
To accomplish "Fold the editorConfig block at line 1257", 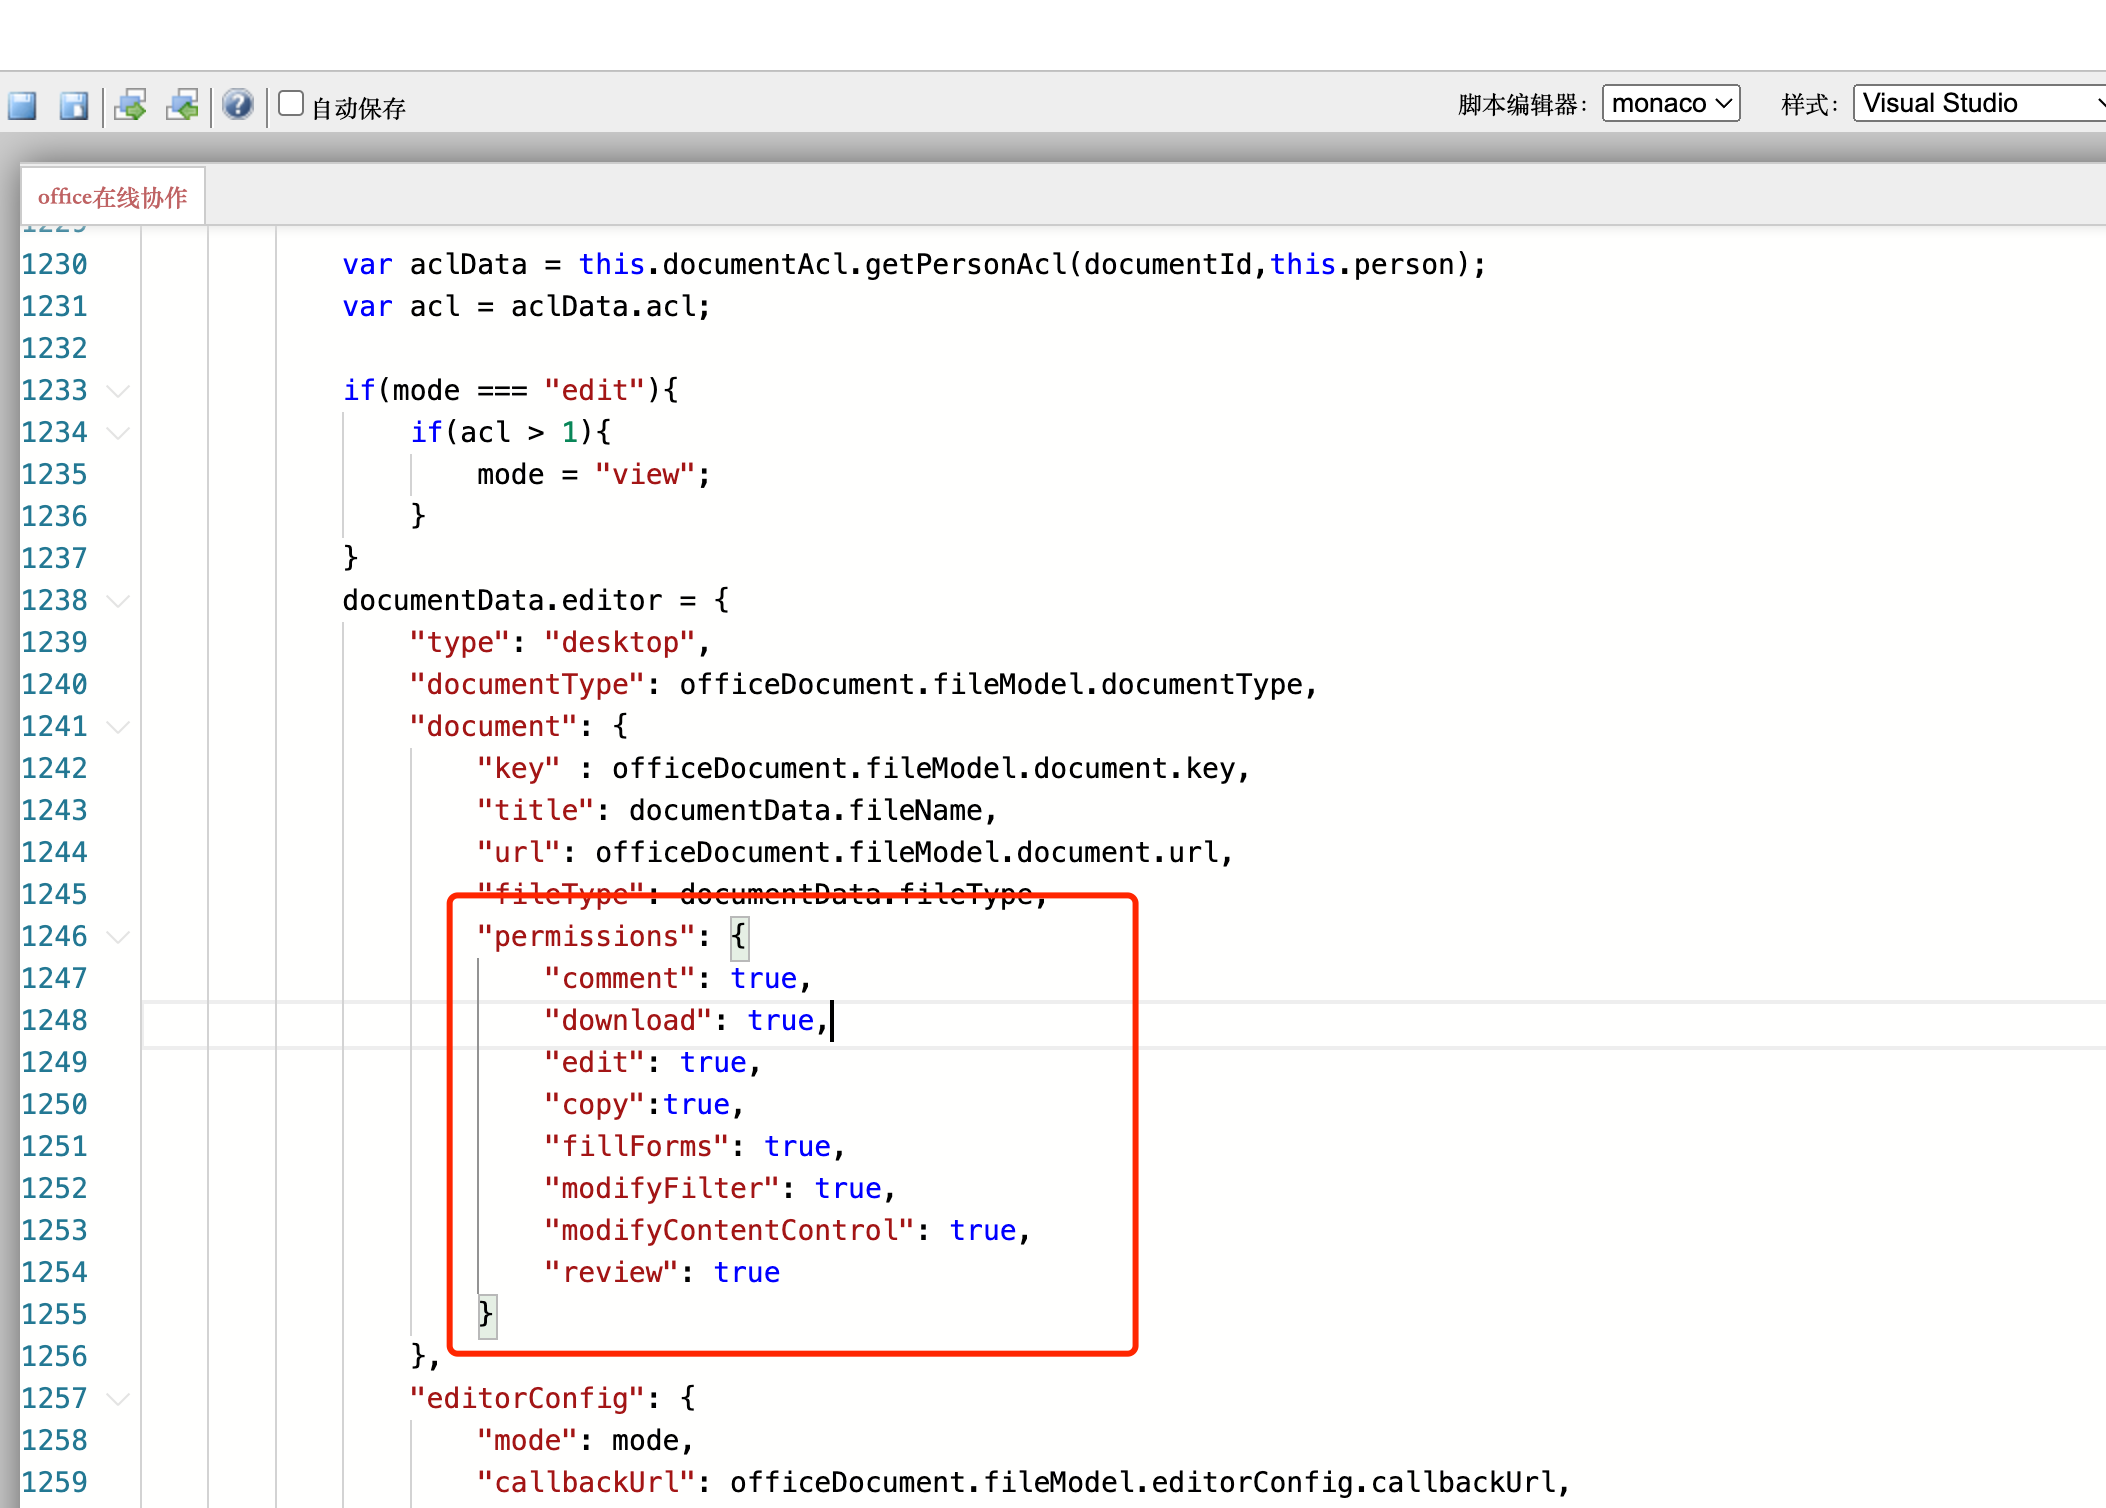I will [x=118, y=1399].
